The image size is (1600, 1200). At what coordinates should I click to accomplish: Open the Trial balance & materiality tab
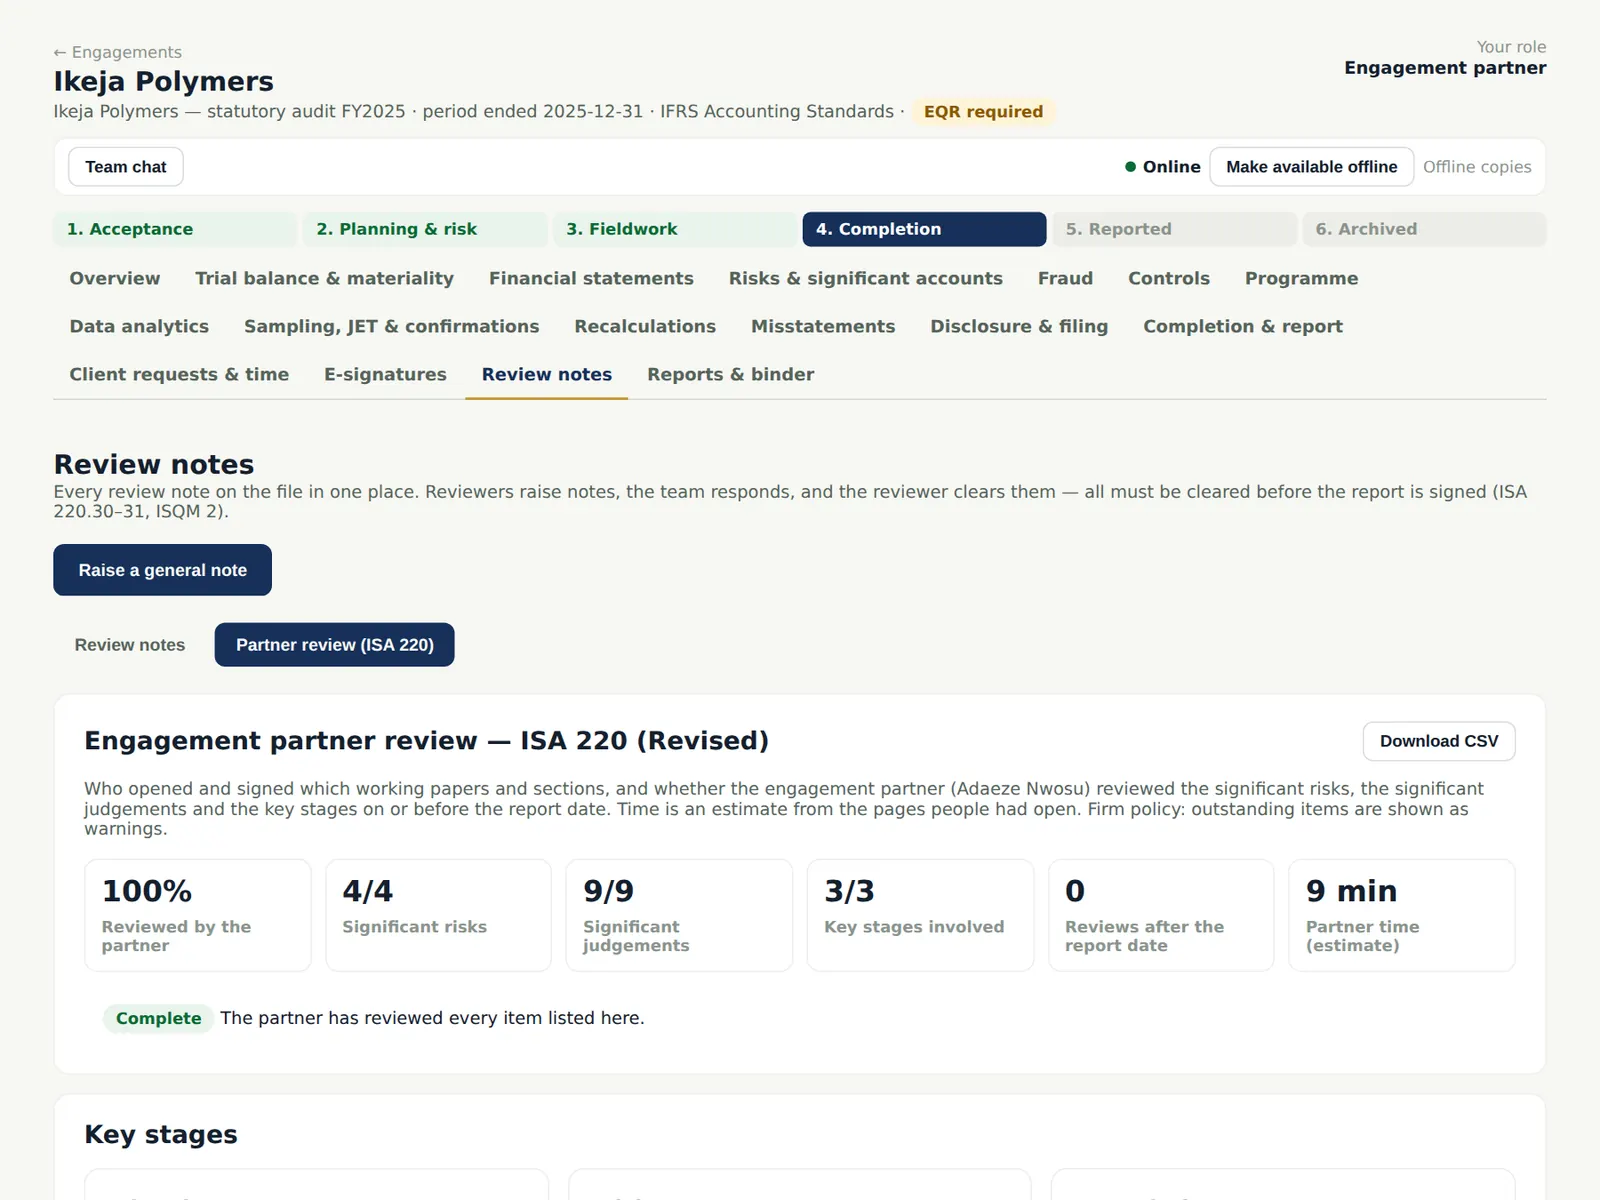click(x=325, y=279)
